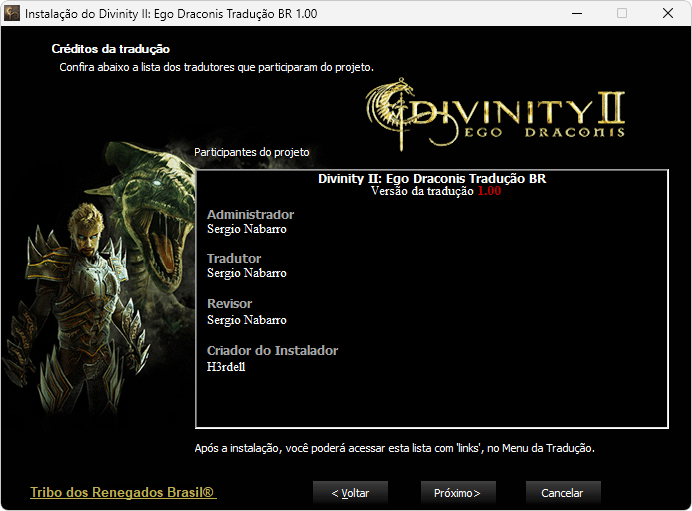Open the Tribo dos Renegados Brasil link

[123, 493]
